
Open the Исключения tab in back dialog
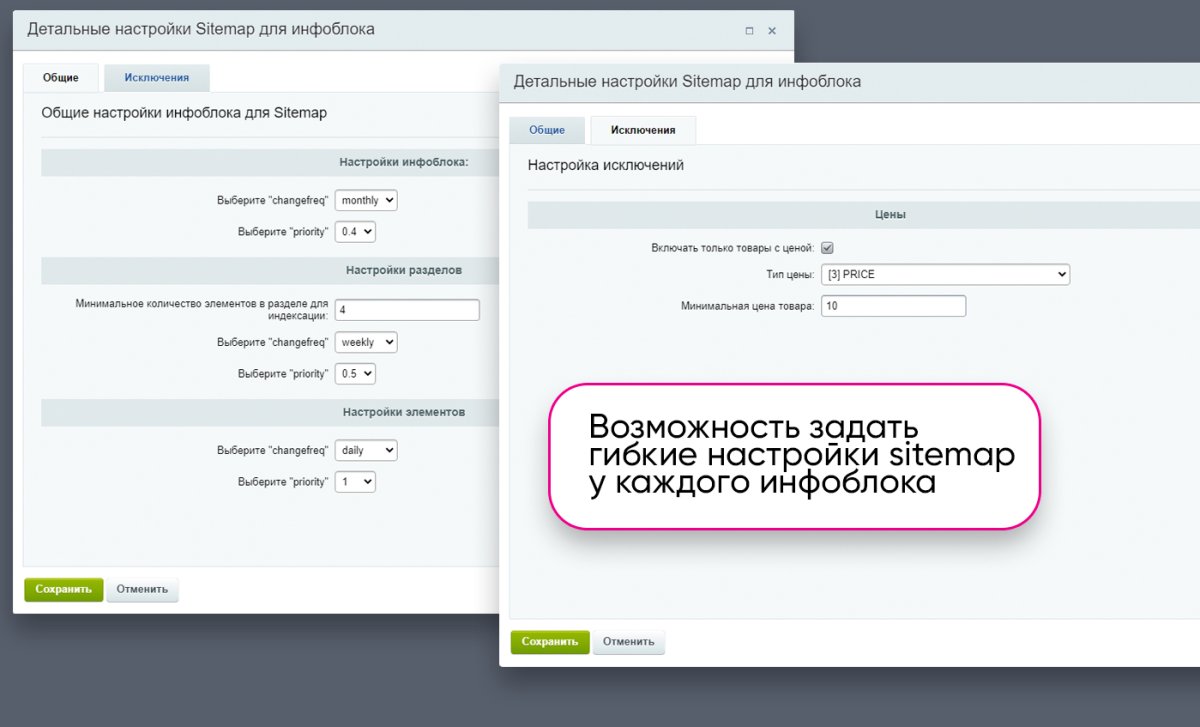tap(157, 78)
